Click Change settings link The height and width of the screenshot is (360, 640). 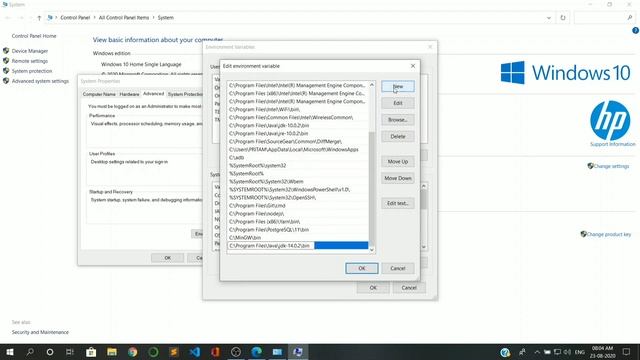(611, 166)
